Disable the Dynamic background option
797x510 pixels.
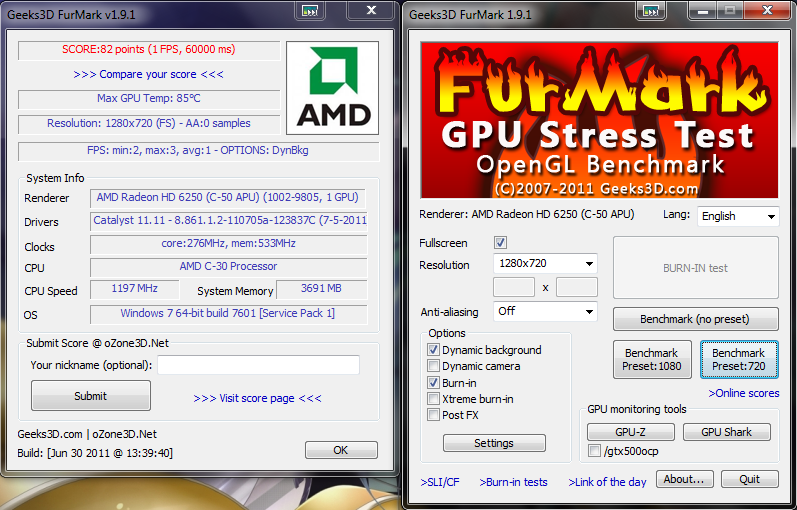click(433, 350)
